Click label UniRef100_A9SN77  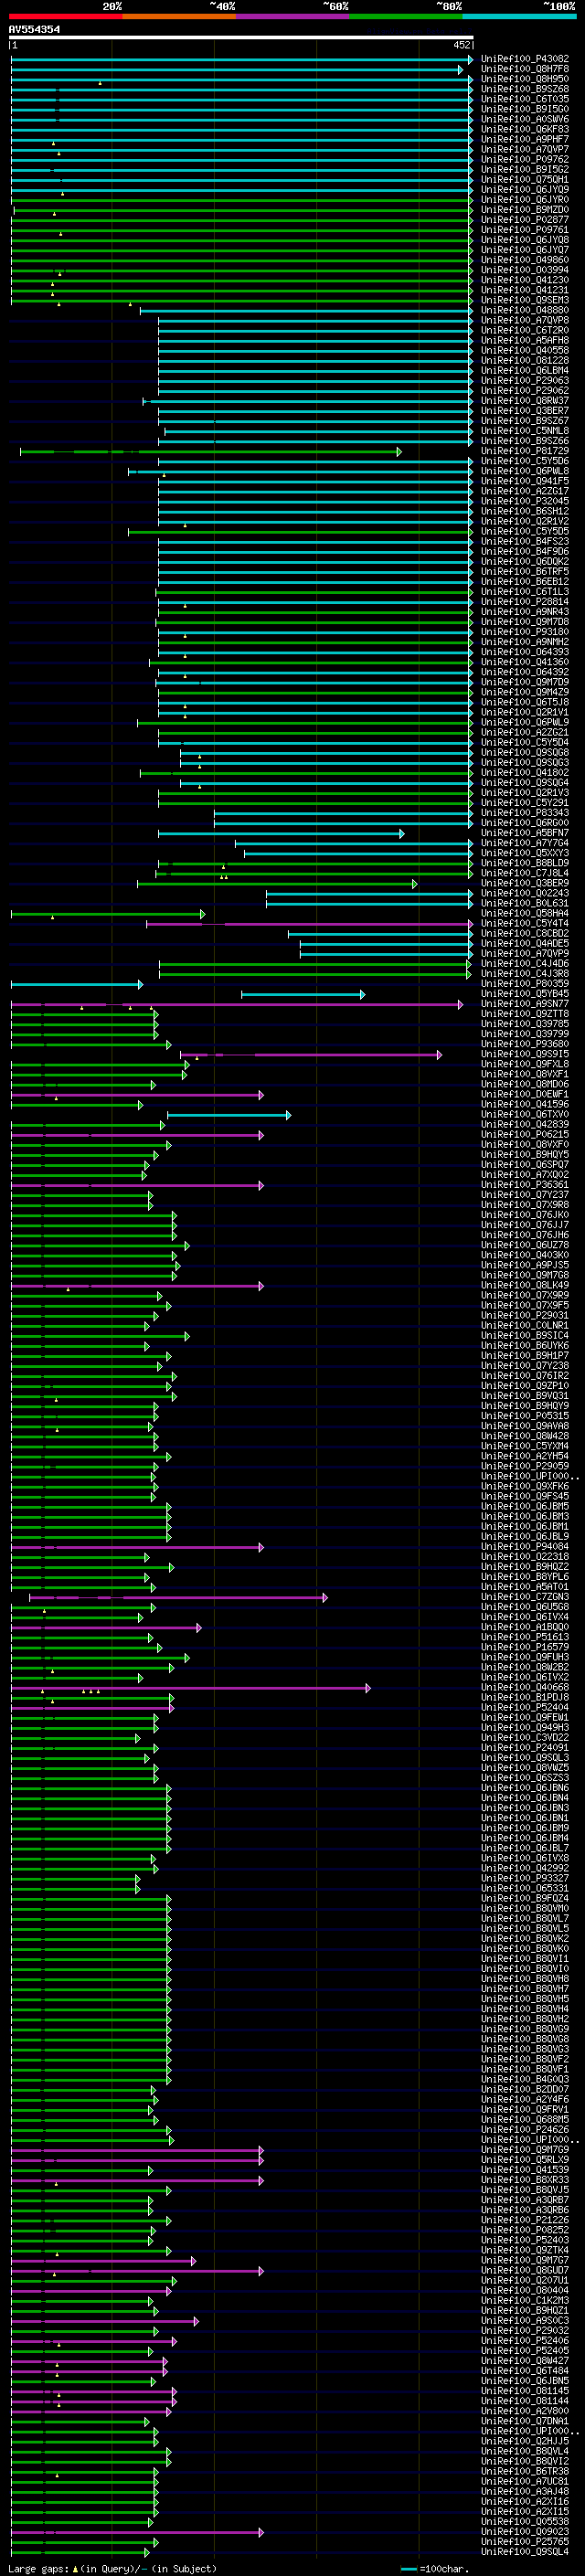coord(525,1004)
